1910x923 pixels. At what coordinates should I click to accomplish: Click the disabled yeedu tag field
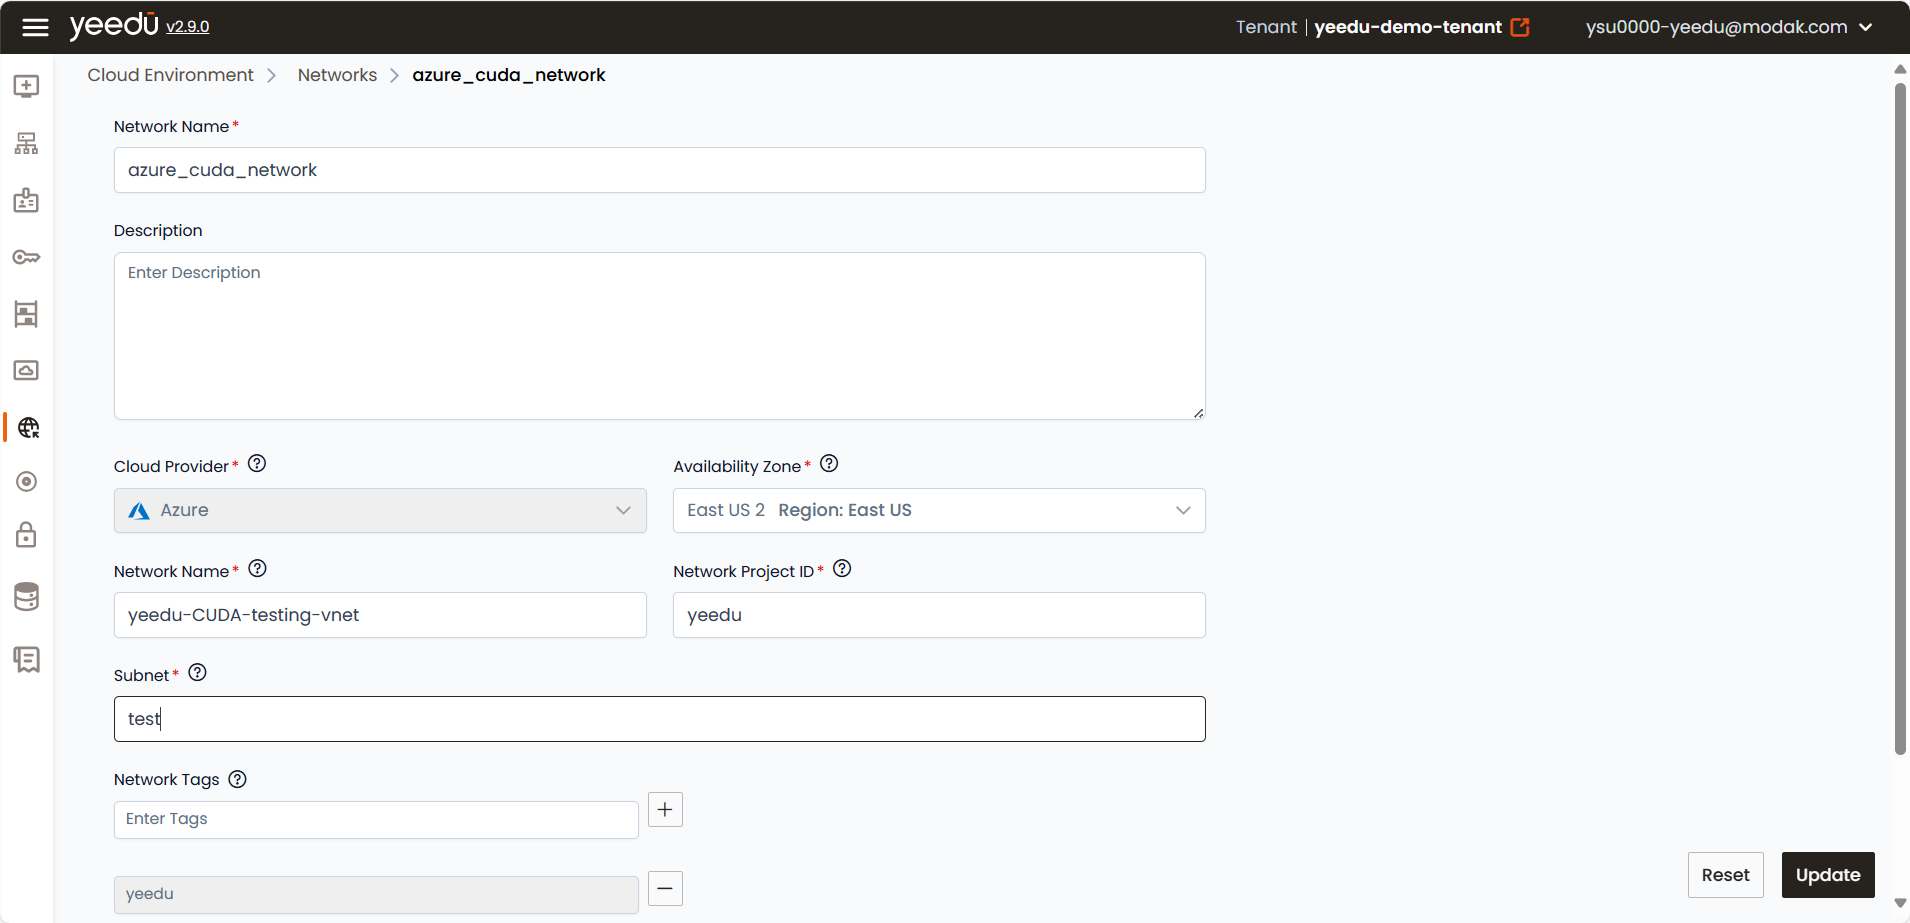coord(376,894)
